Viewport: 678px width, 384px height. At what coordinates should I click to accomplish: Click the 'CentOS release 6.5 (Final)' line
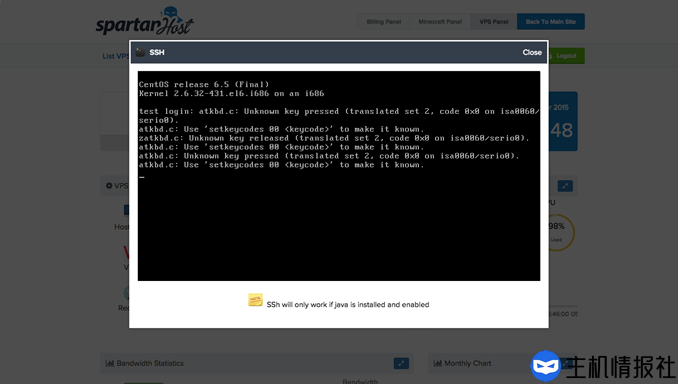(204, 84)
